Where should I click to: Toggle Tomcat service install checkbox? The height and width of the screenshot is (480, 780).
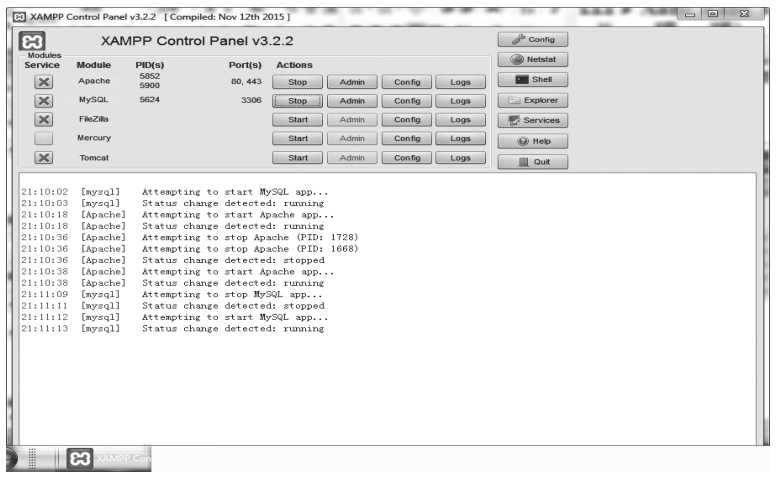tap(44, 158)
